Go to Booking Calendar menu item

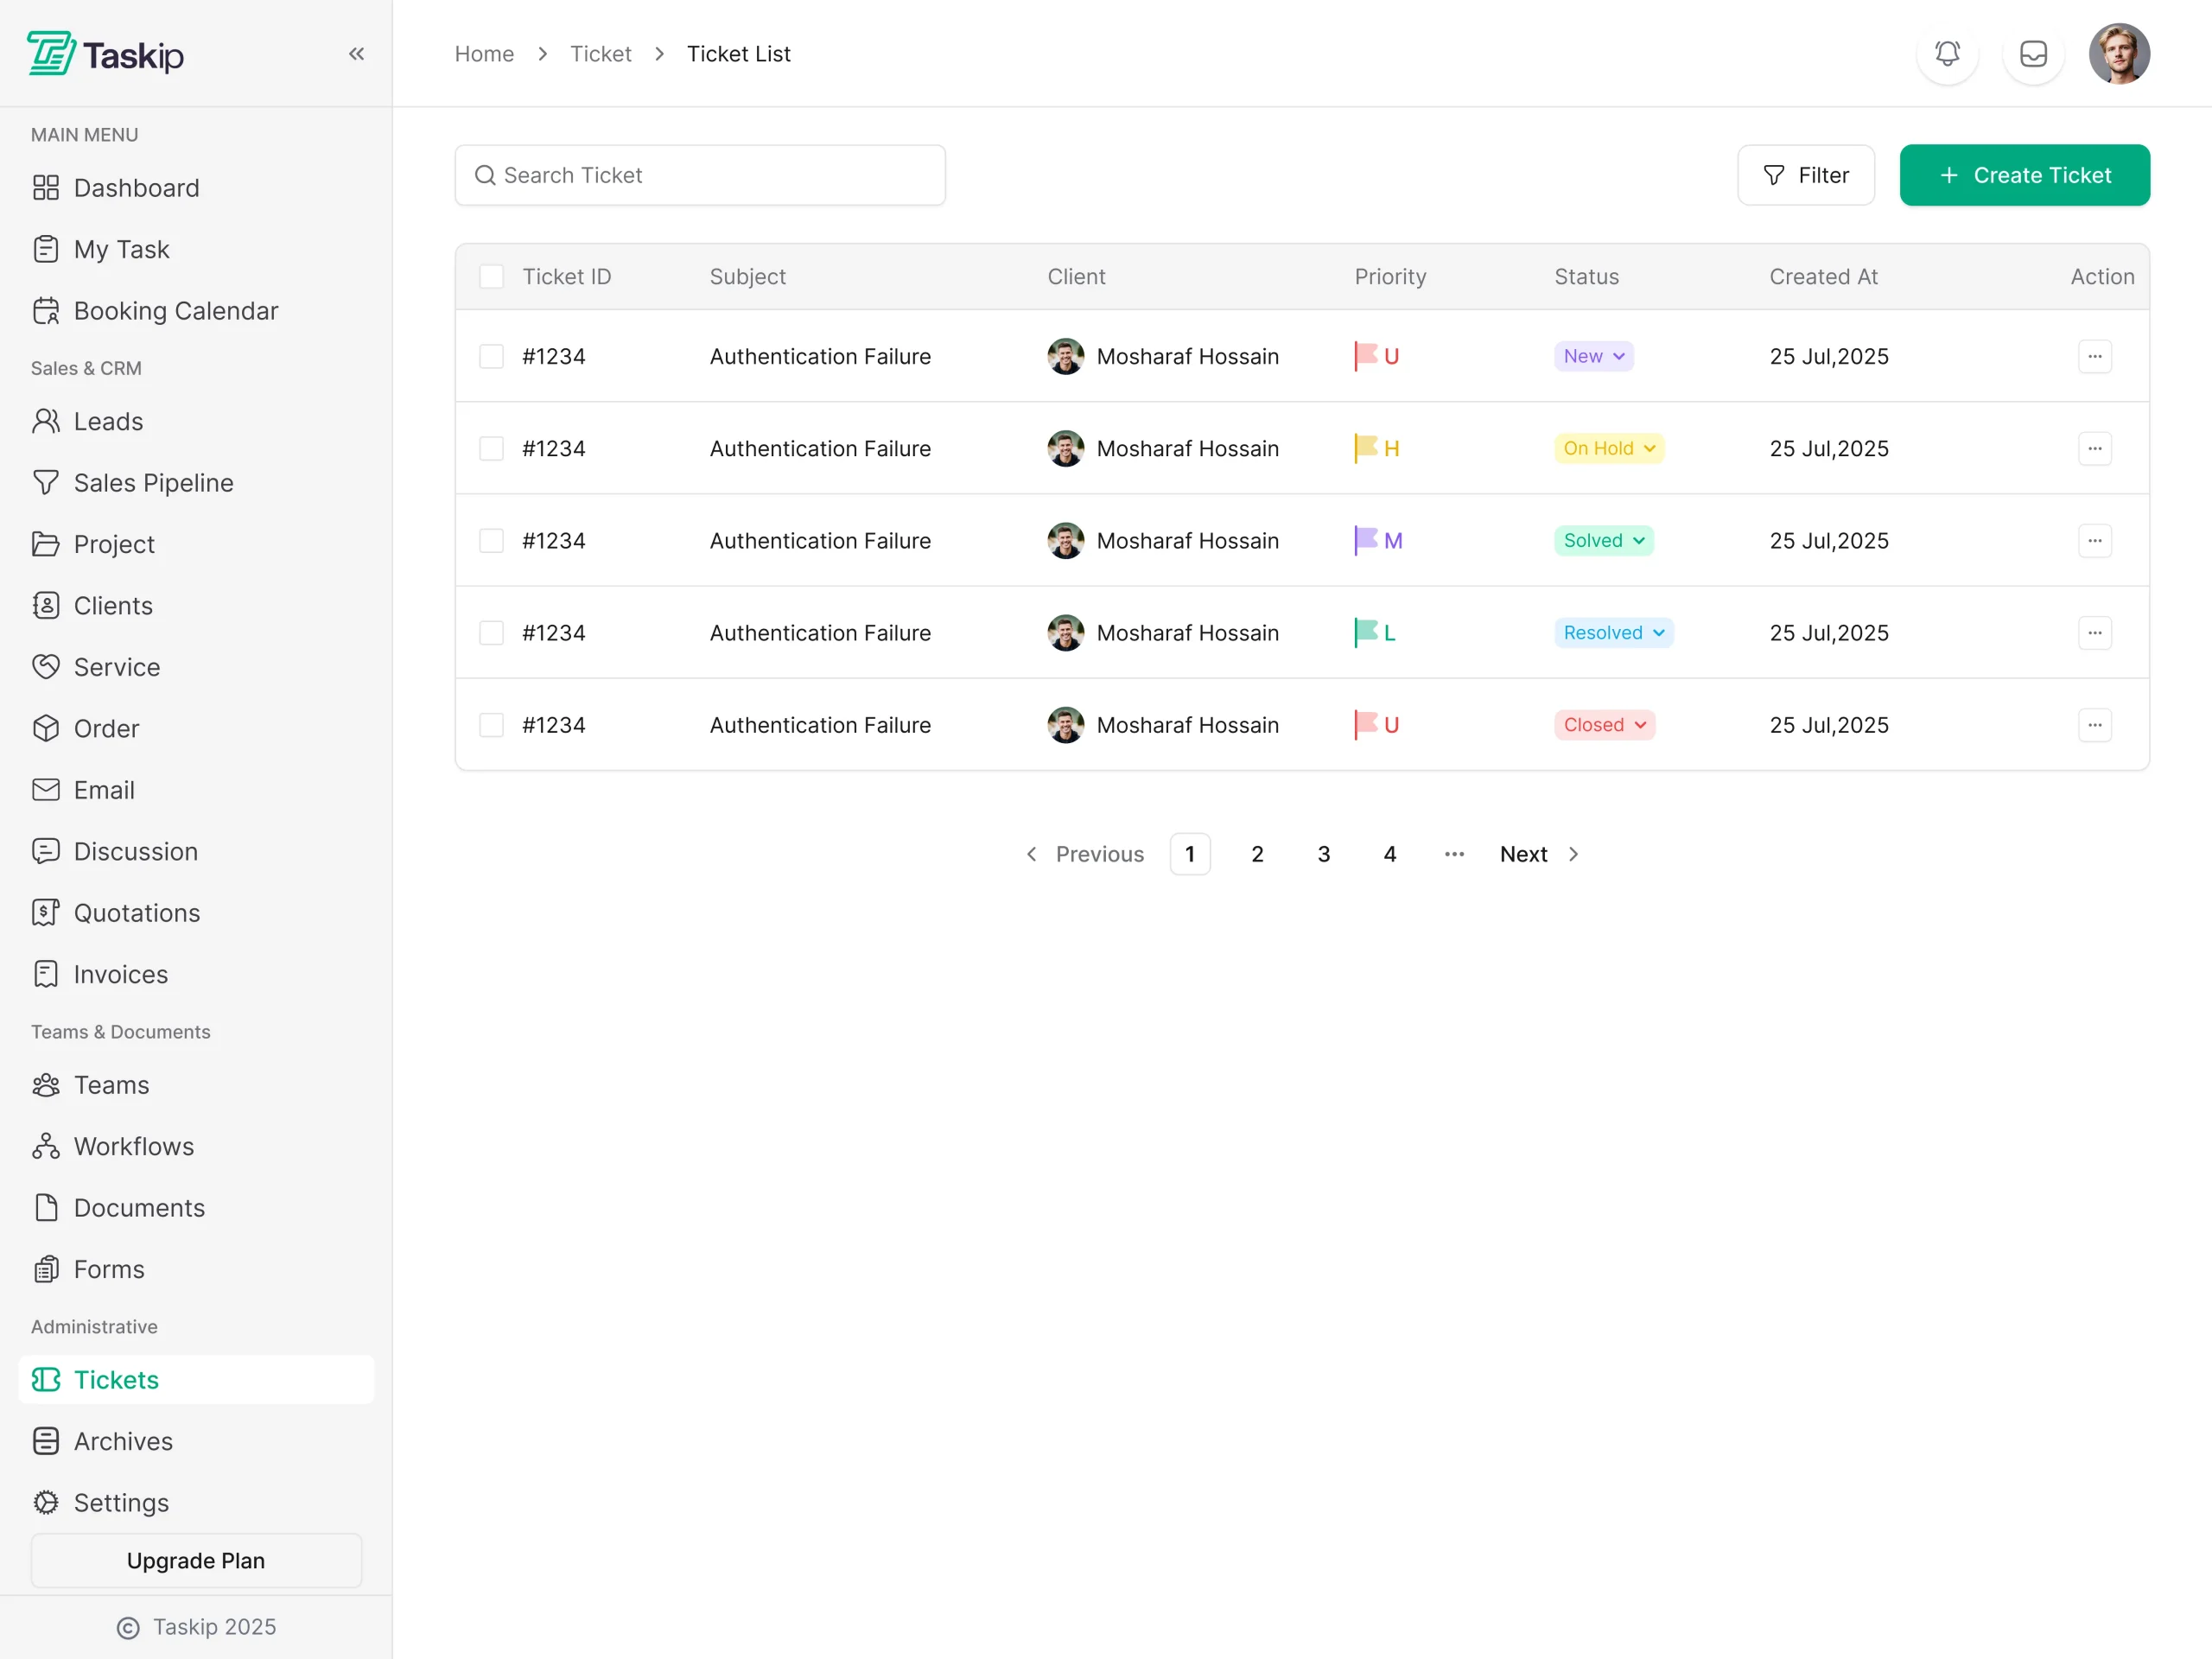[x=175, y=311]
